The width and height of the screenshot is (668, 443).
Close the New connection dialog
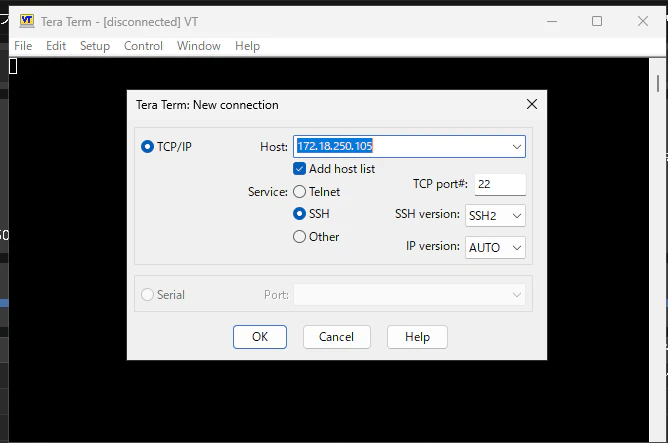click(x=532, y=104)
